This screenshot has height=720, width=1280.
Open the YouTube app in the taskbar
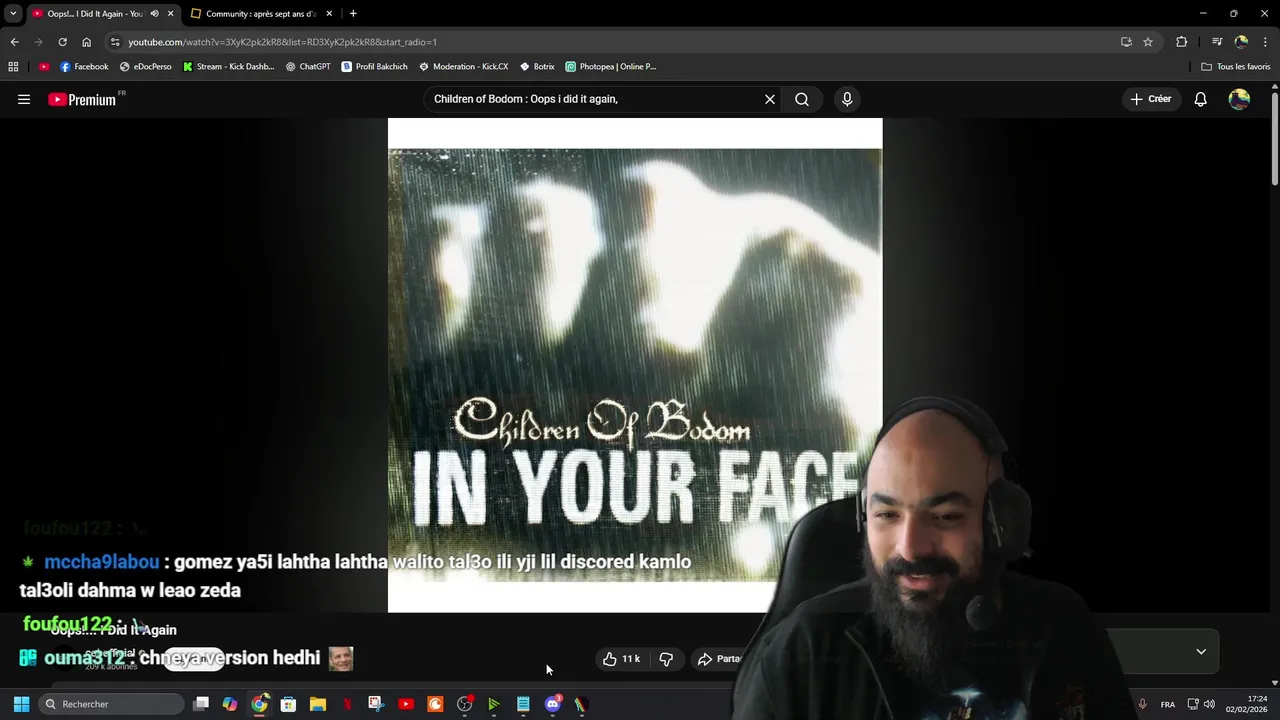click(x=406, y=704)
